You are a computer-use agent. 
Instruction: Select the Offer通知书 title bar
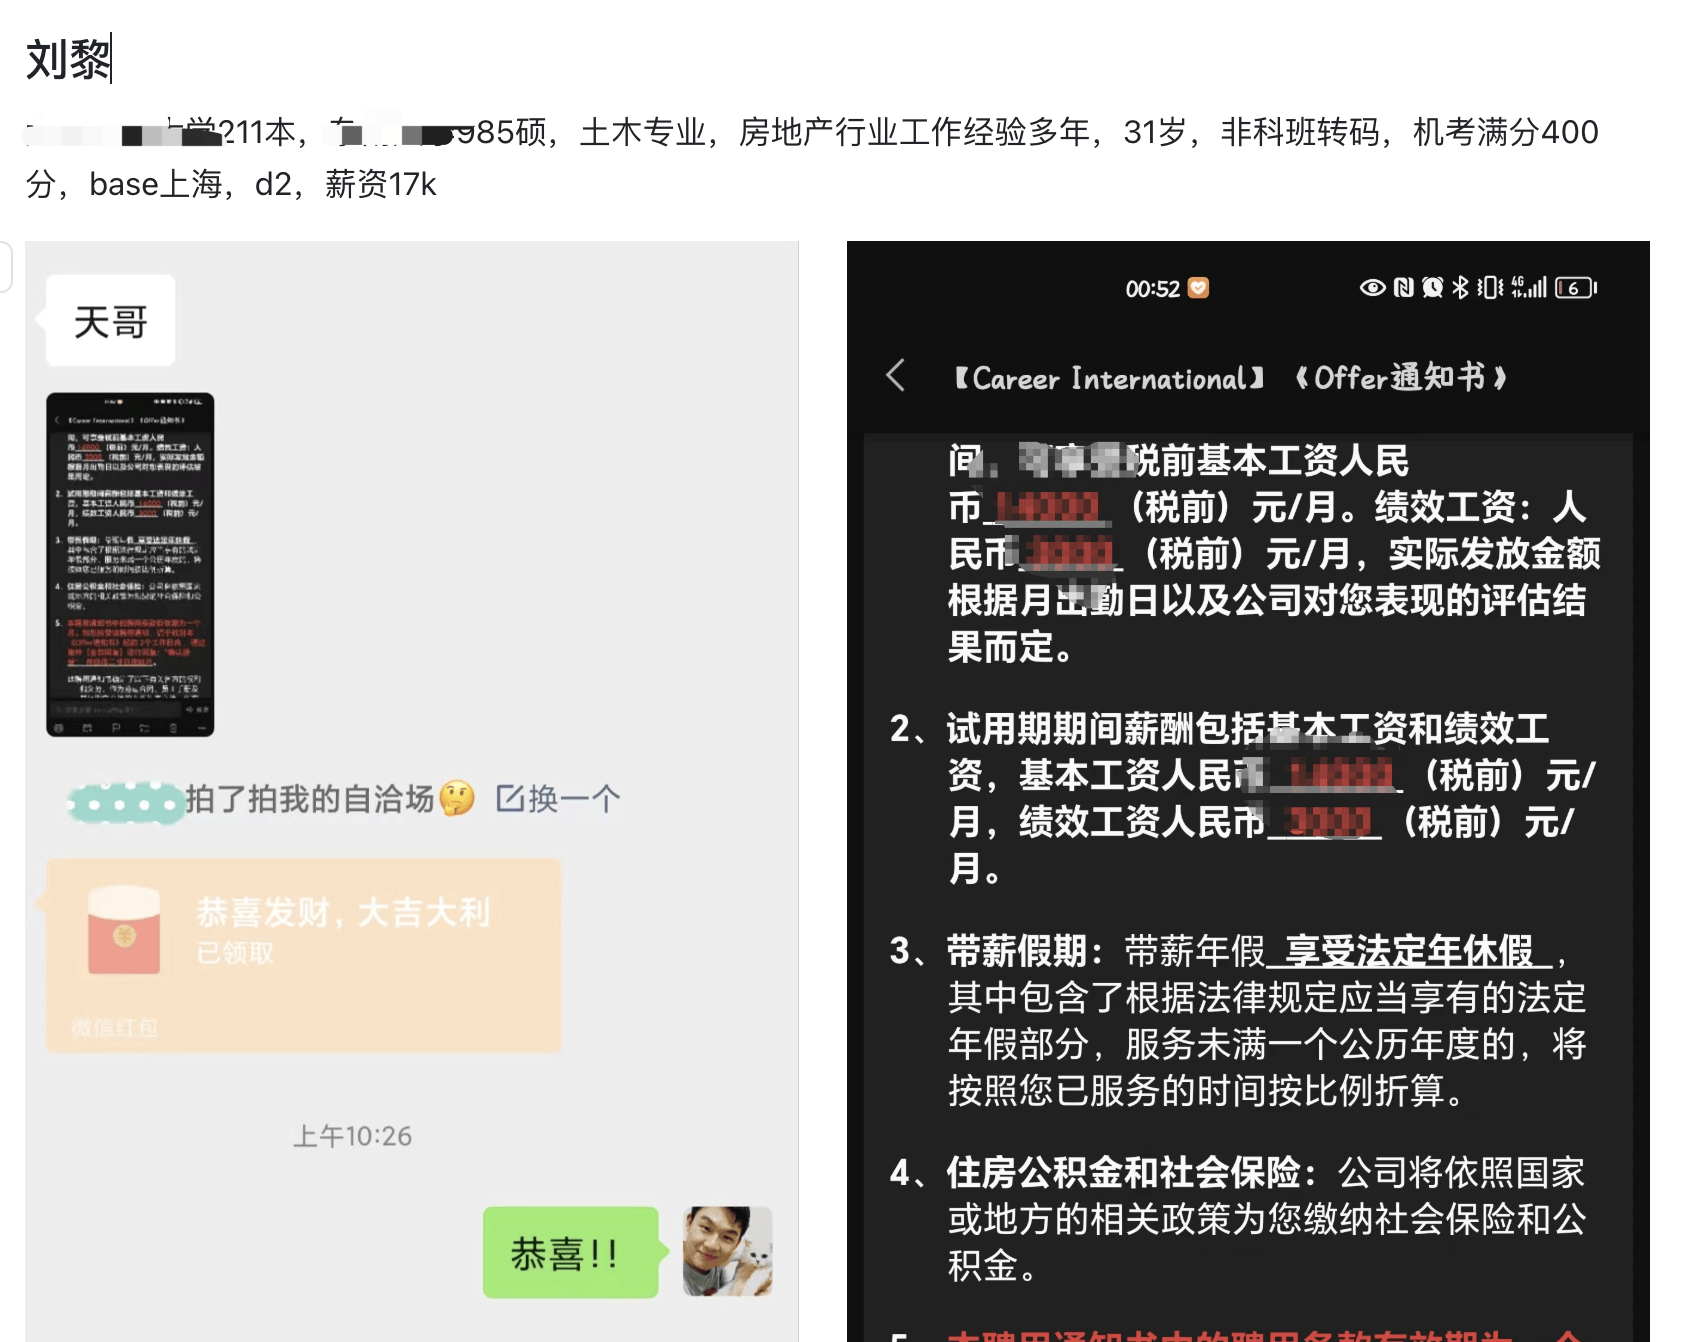click(x=1230, y=377)
